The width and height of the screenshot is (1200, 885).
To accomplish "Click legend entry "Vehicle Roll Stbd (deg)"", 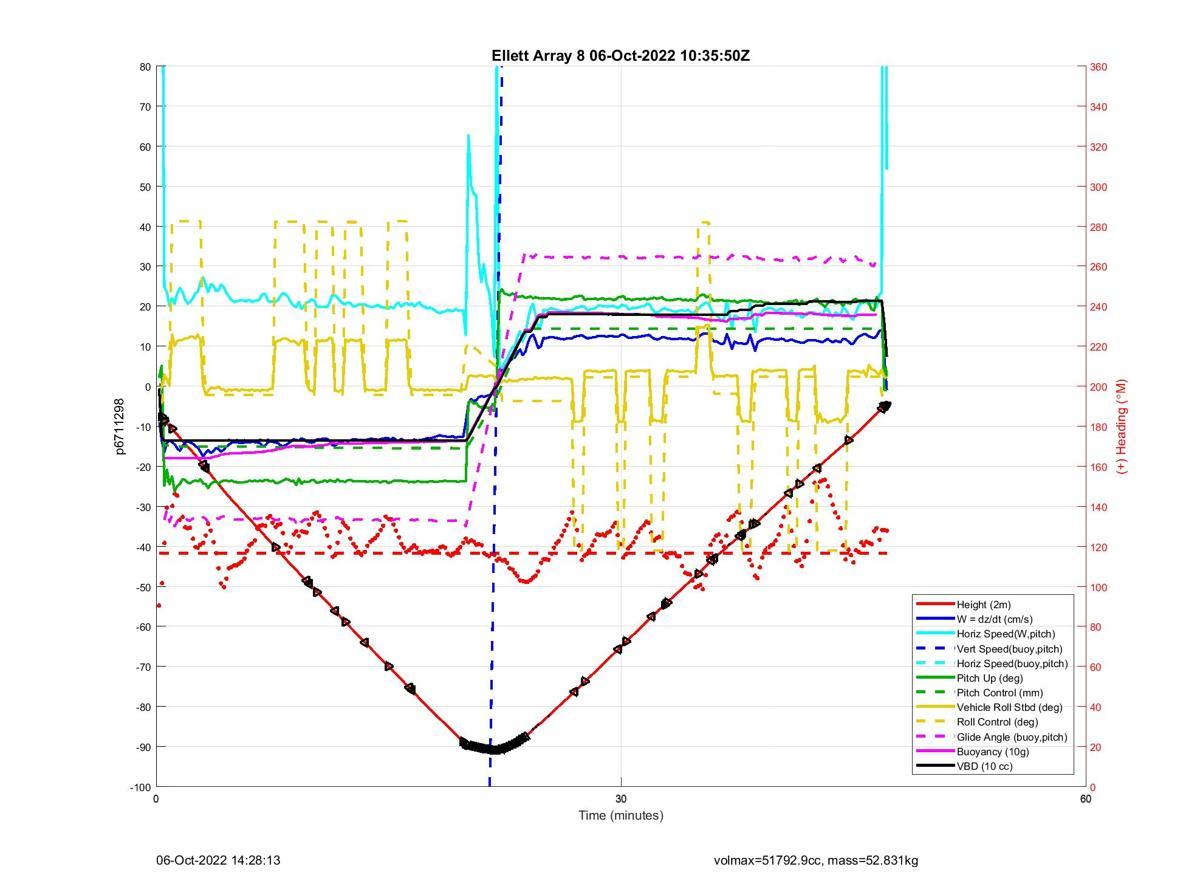I will pos(1010,707).
